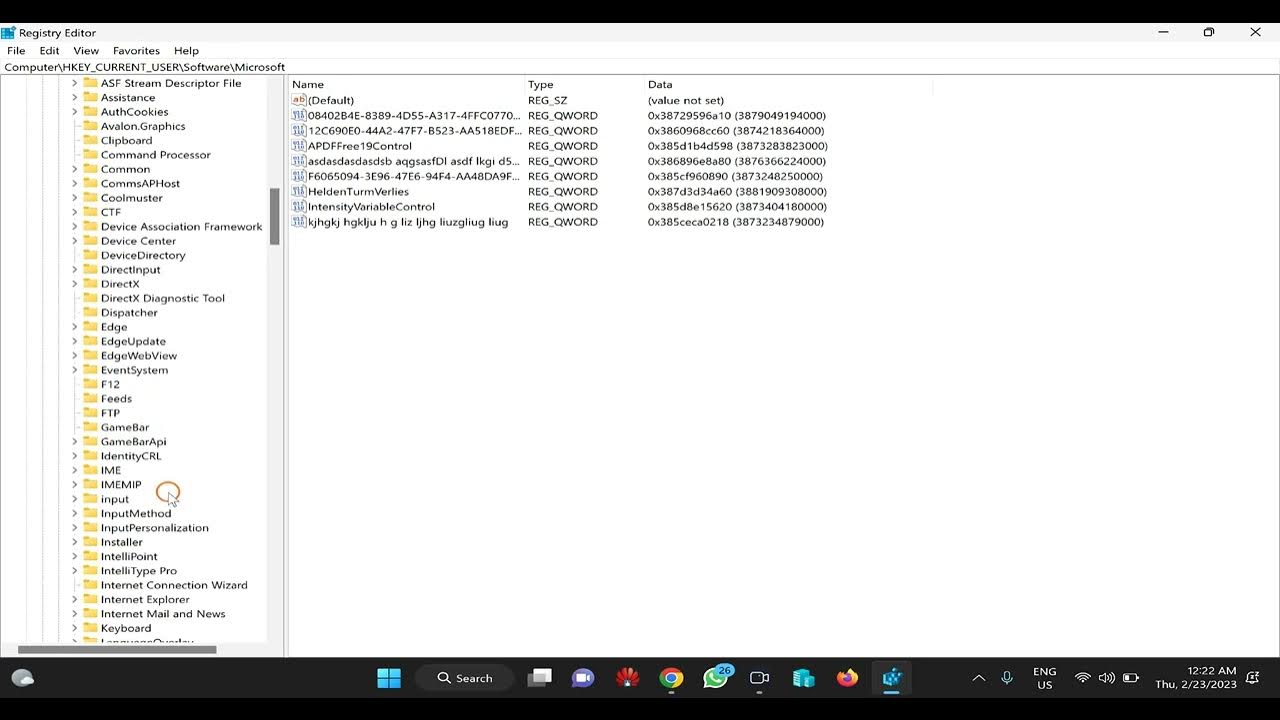The width and height of the screenshot is (1280, 720).
Task: Open the Edit menu
Action: point(49,50)
